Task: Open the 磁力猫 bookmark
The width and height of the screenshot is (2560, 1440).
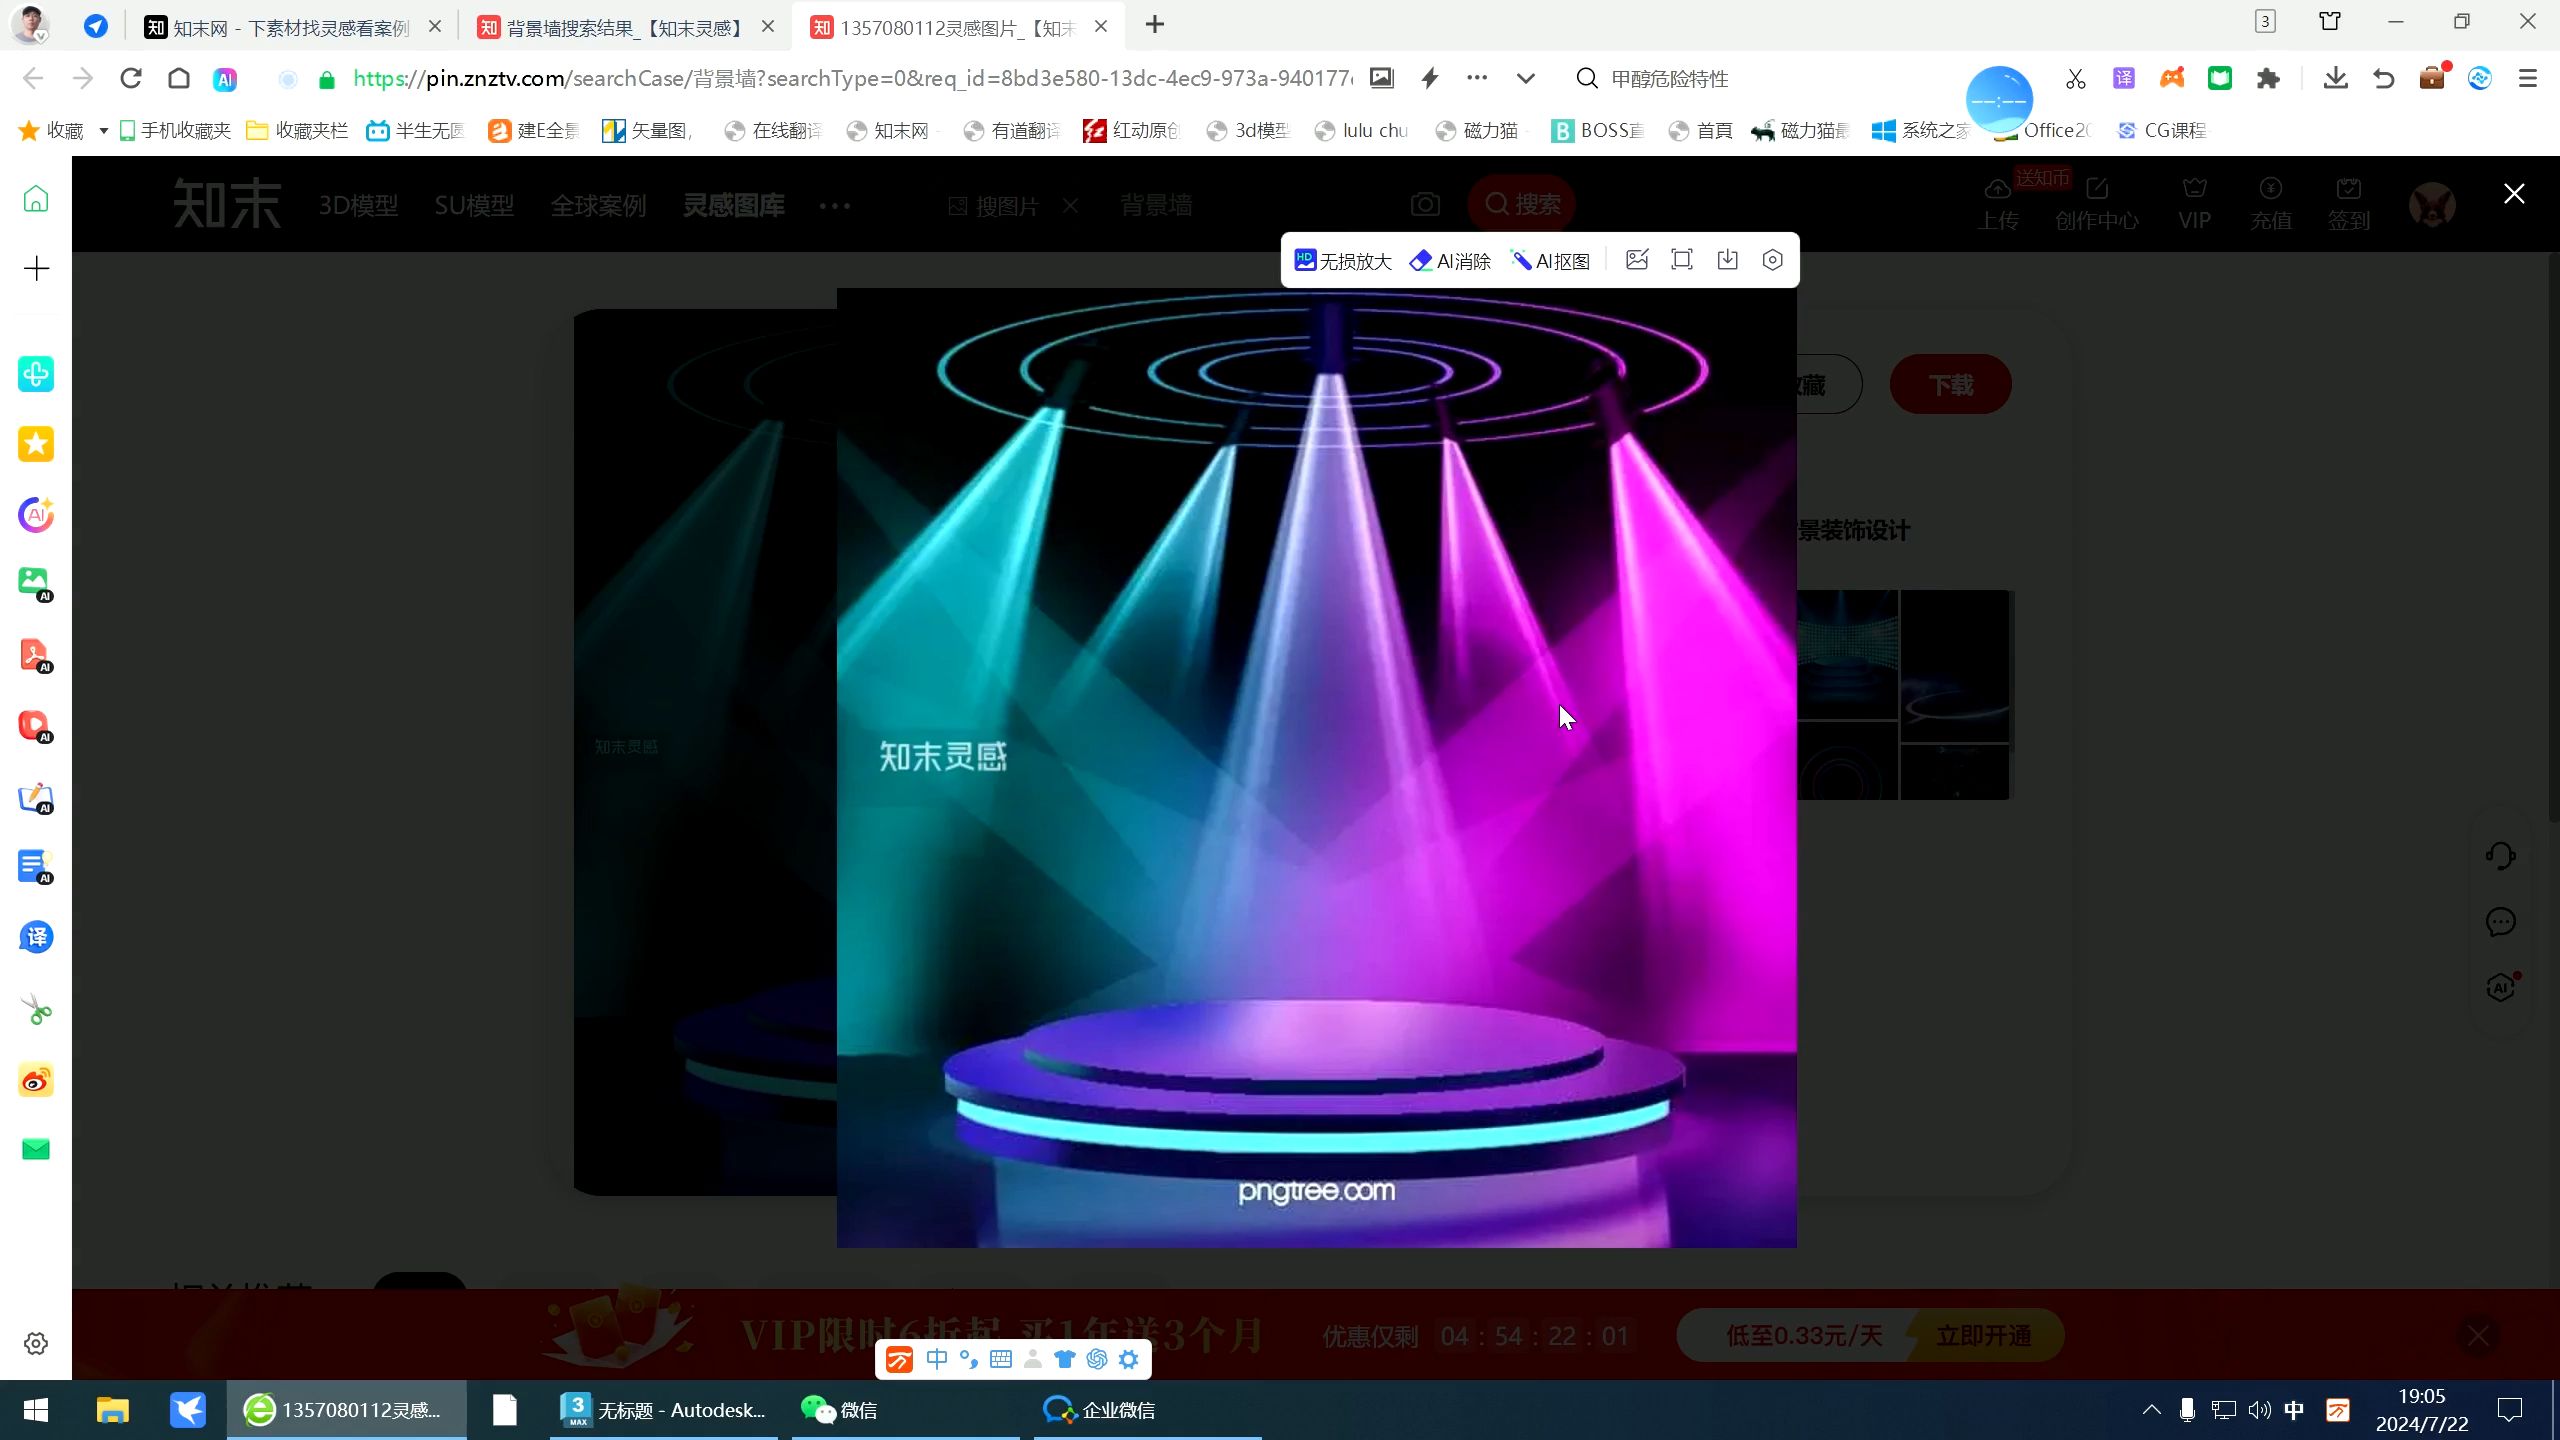Action: (1477, 131)
